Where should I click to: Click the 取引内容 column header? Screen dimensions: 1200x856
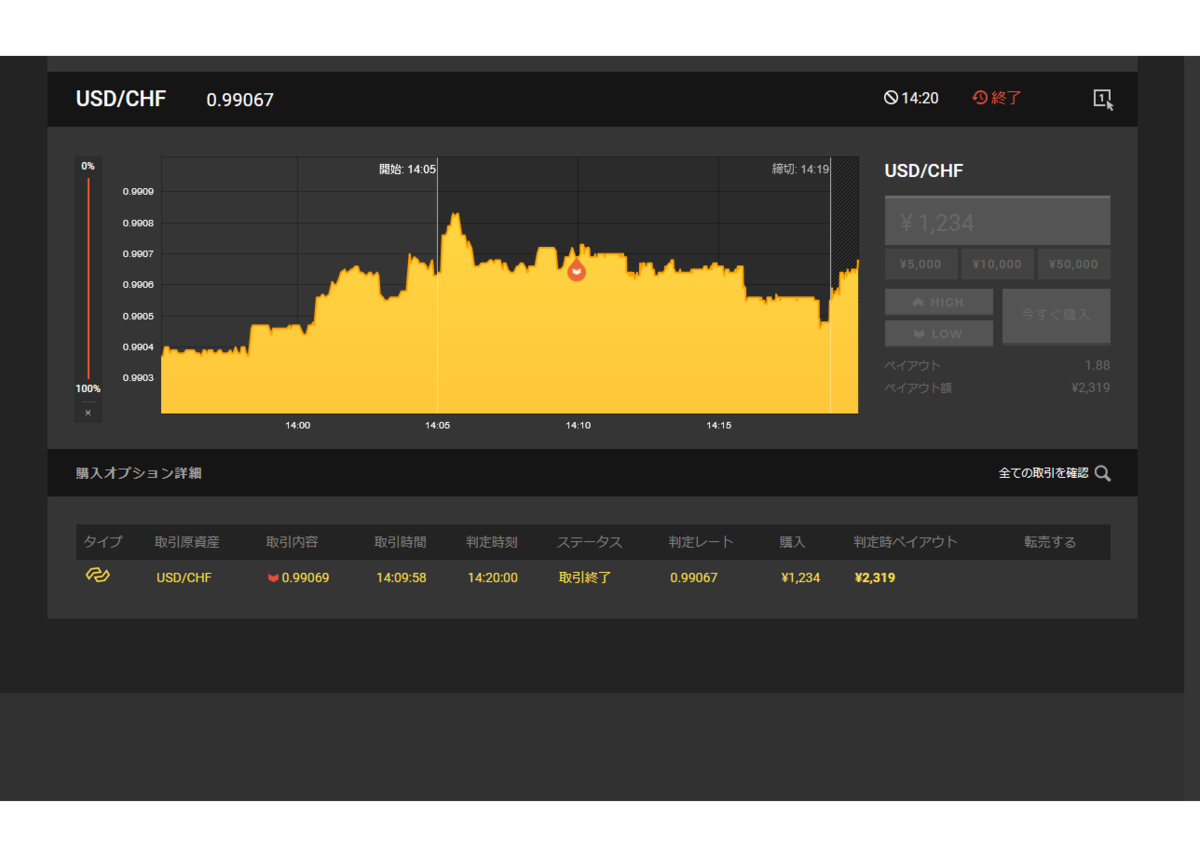coord(292,542)
